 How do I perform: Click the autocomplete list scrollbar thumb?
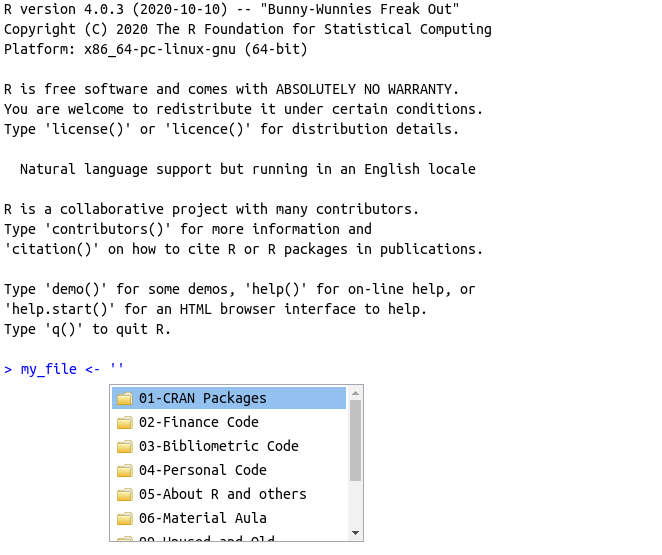[x=355, y=440]
